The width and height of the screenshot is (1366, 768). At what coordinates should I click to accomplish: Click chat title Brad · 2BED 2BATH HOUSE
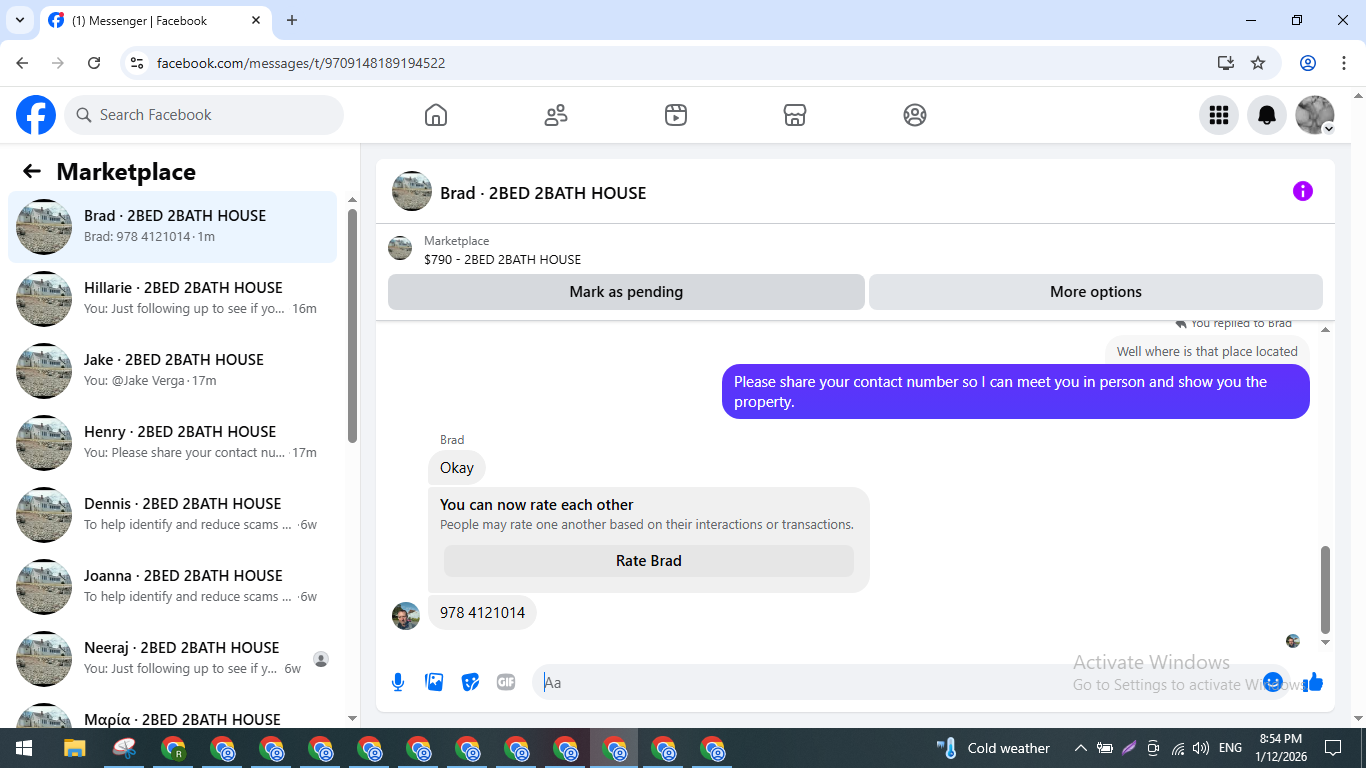(543, 193)
